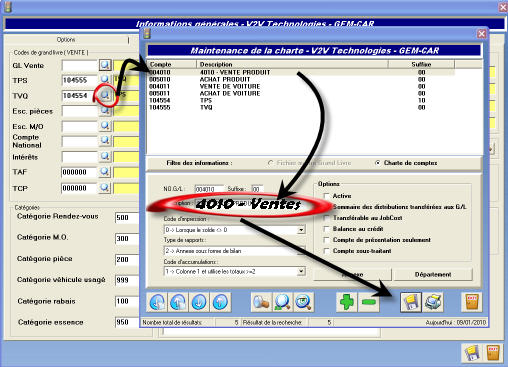Select row 005010 ACHAT PRODUIT
508x367 pixels.
(x=302, y=79)
